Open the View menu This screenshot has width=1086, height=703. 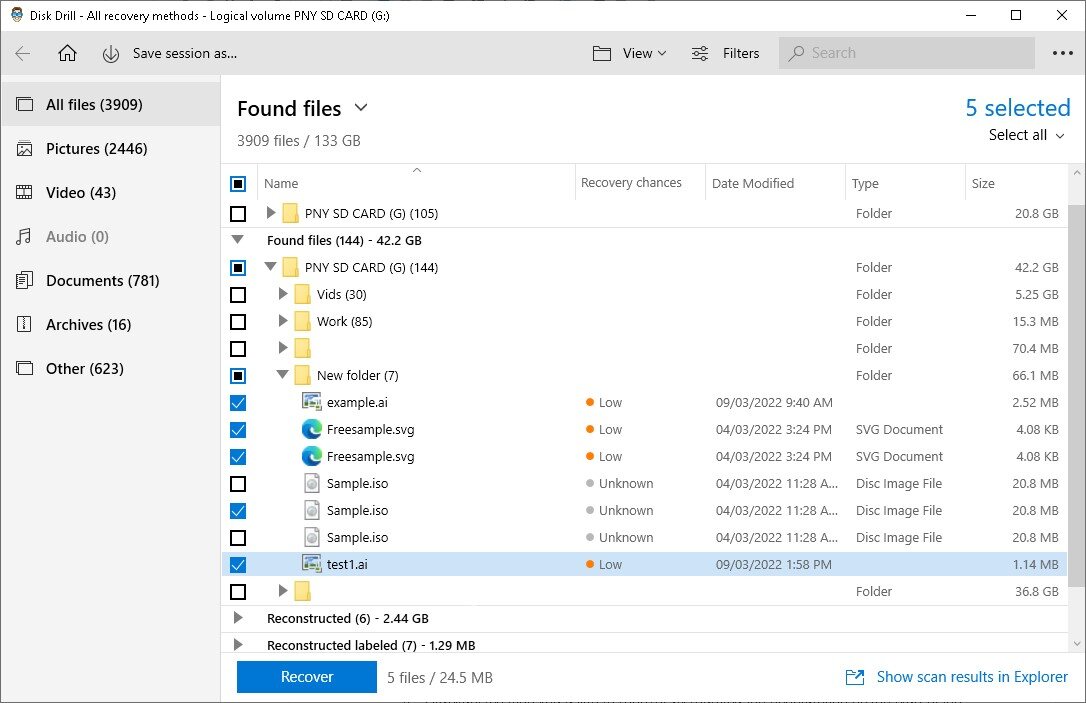629,54
